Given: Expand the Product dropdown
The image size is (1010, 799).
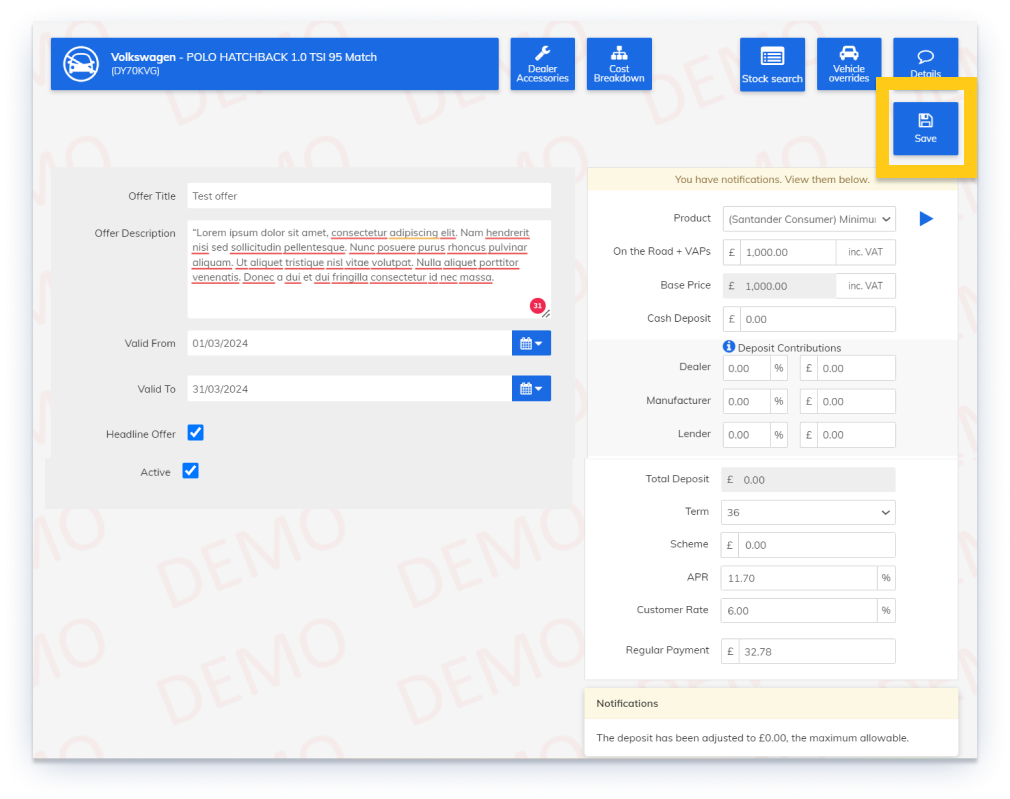Looking at the screenshot, I should tap(808, 219).
